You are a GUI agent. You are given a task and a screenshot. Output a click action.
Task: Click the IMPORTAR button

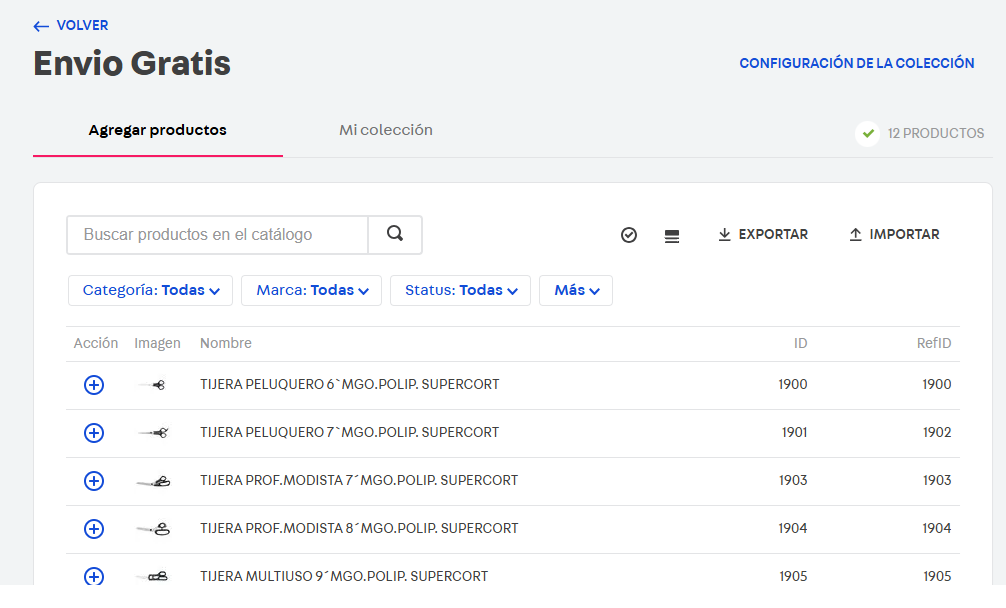(x=894, y=235)
